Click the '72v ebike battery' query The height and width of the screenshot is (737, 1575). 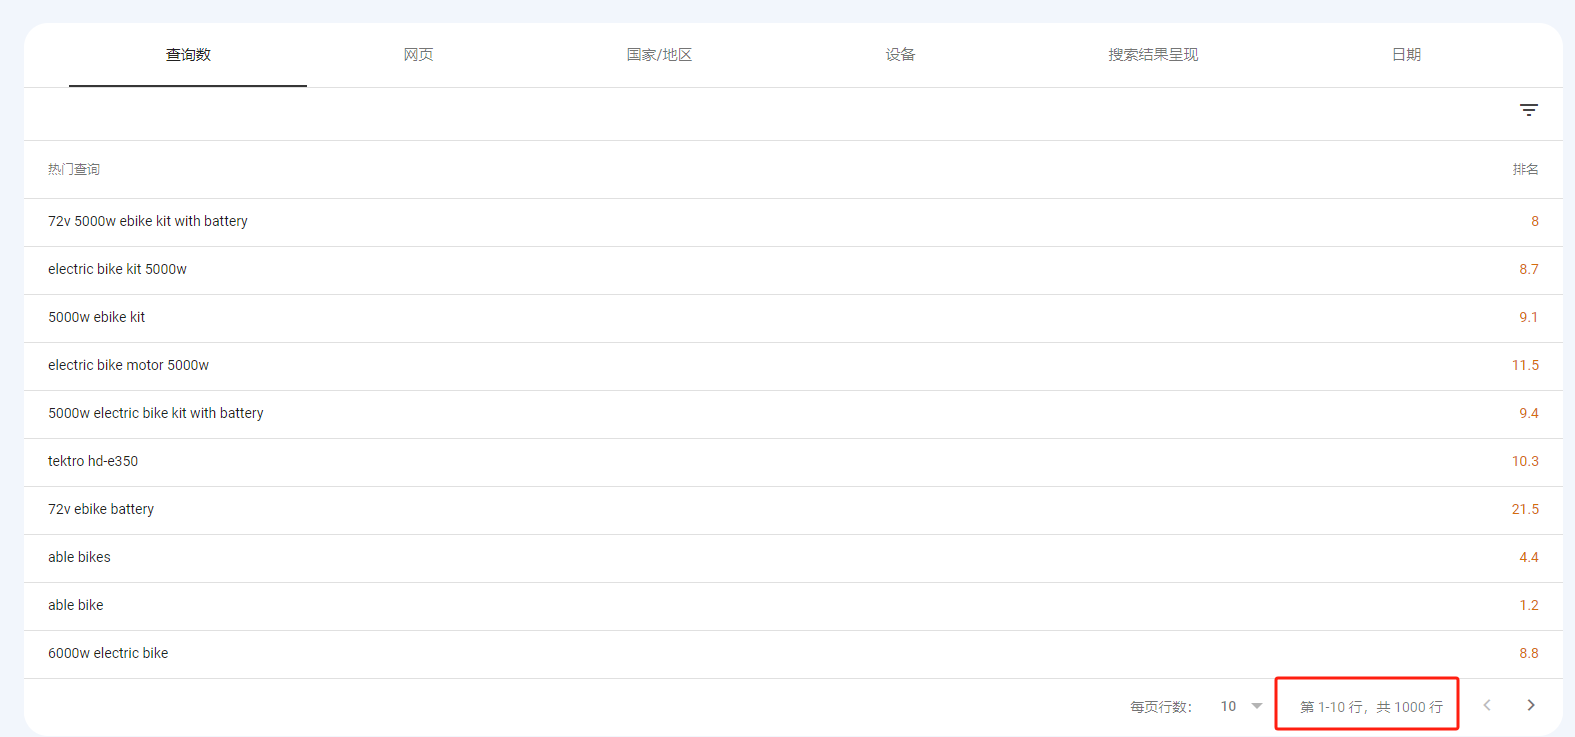tap(101, 510)
